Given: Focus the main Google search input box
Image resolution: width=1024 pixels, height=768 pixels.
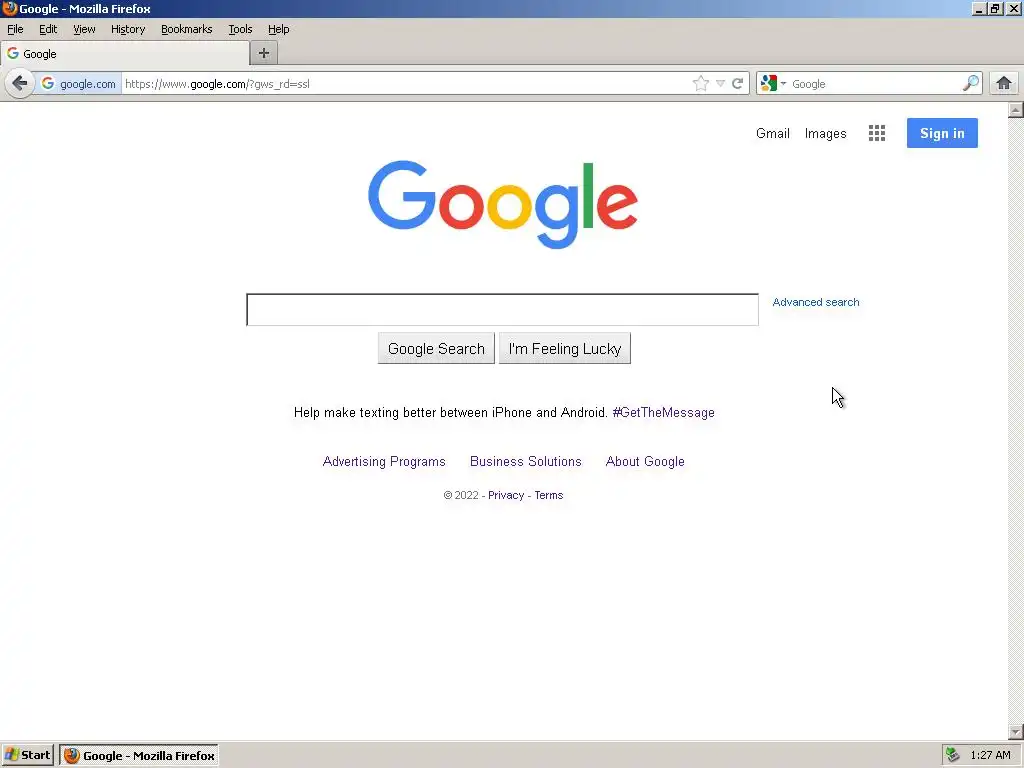Looking at the screenshot, I should 502,310.
